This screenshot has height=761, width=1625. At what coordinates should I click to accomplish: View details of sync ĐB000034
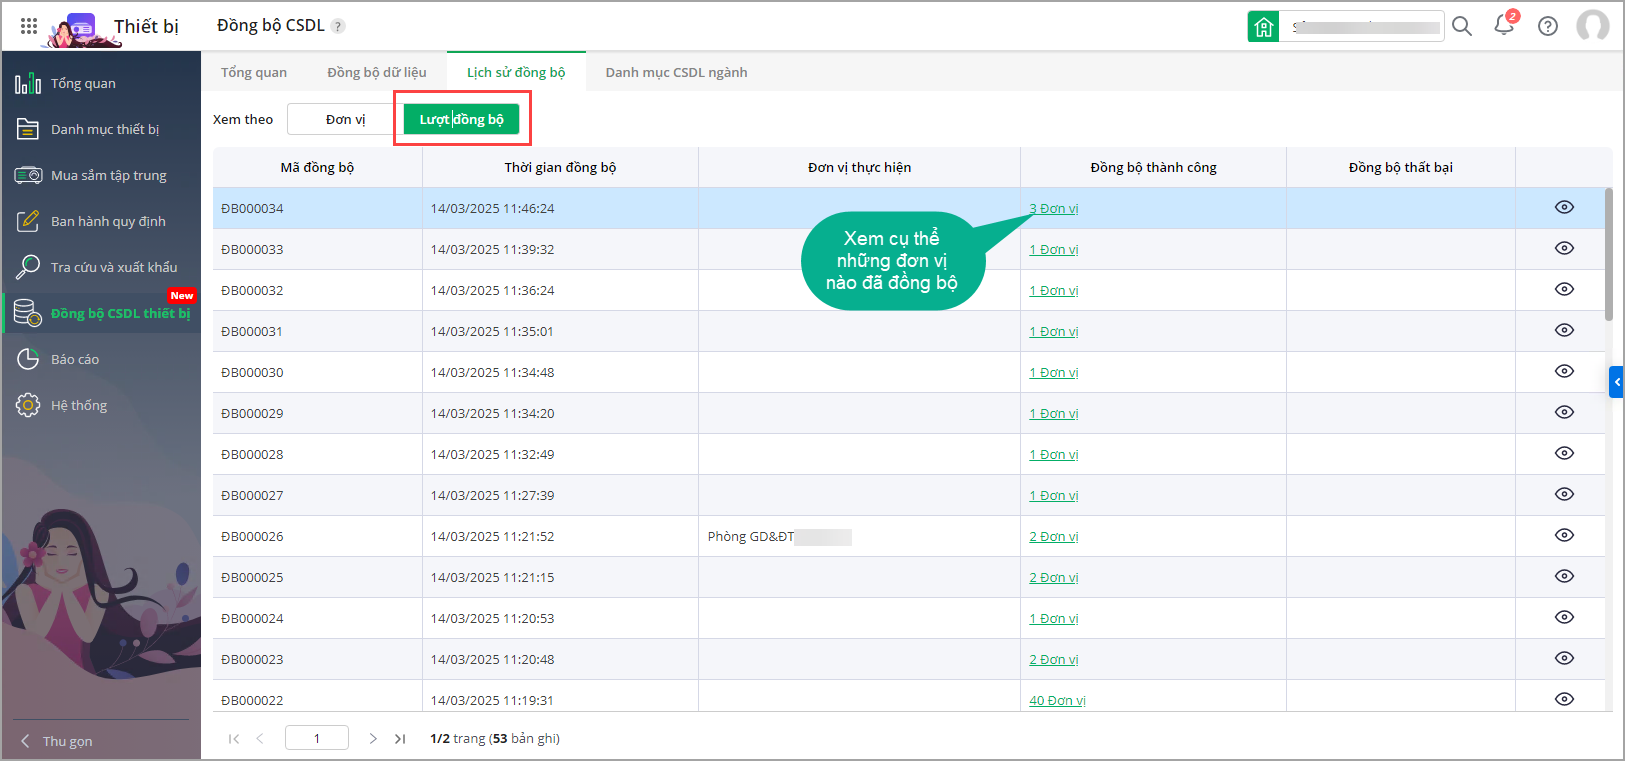[x=1564, y=207]
